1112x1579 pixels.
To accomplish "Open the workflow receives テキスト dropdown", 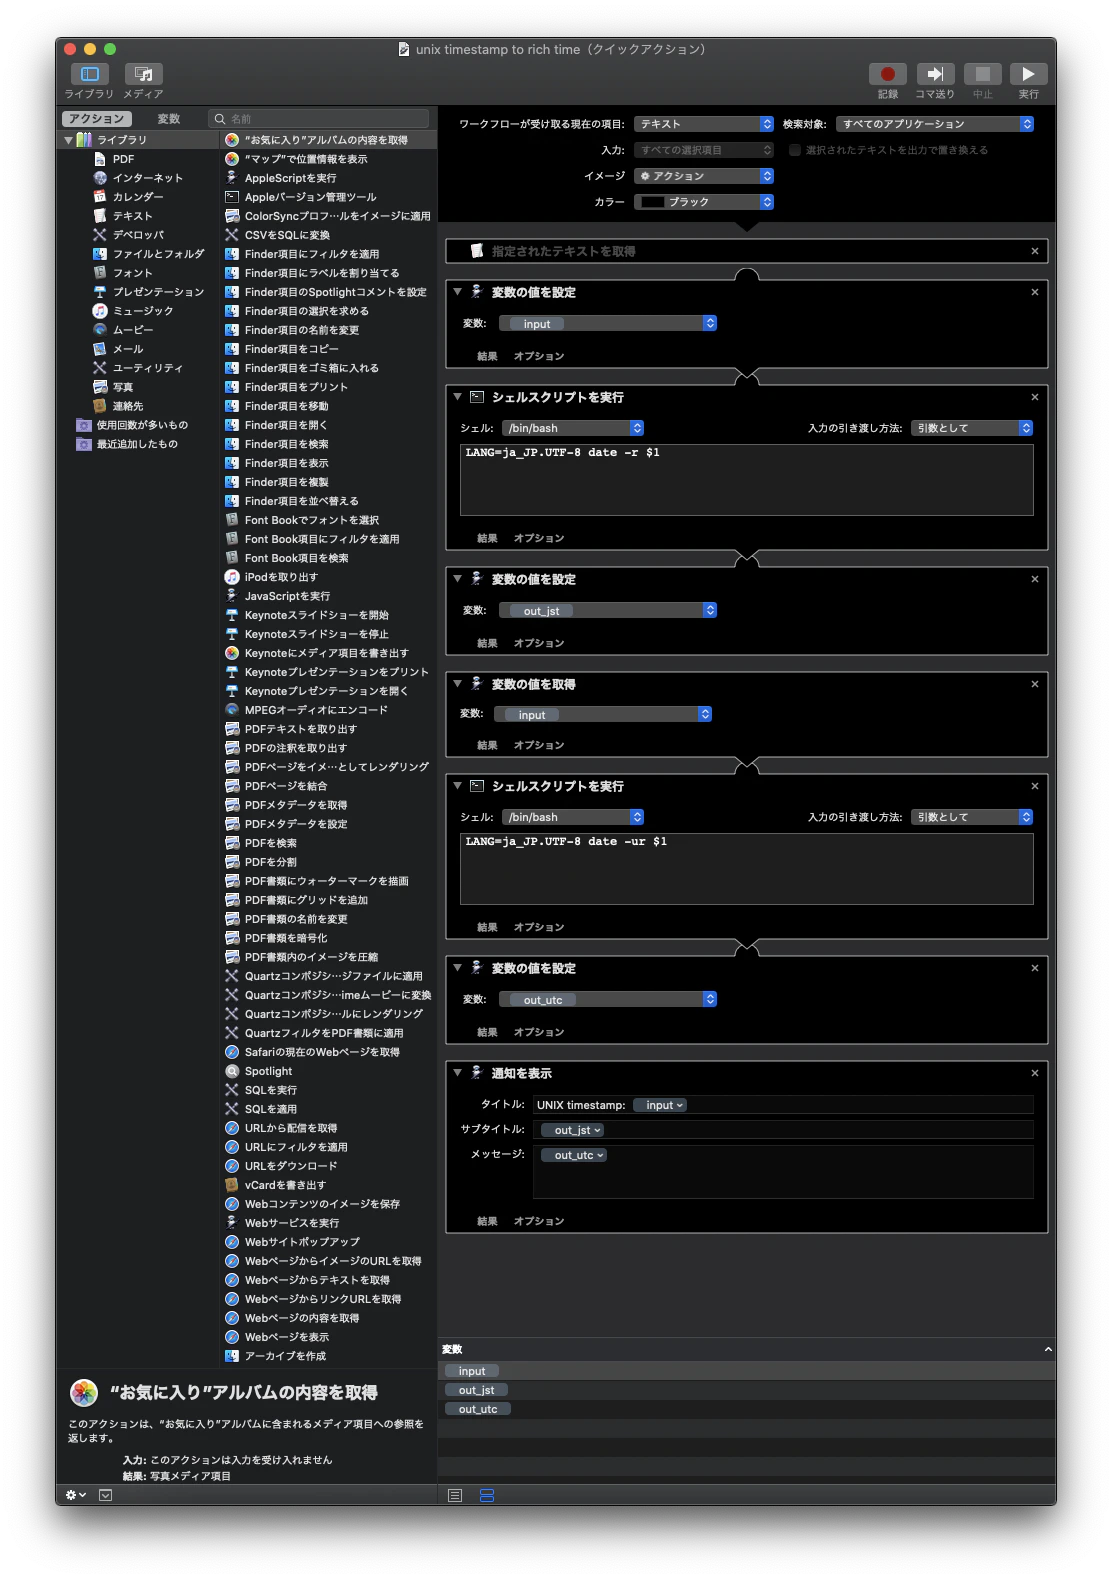I will point(704,124).
